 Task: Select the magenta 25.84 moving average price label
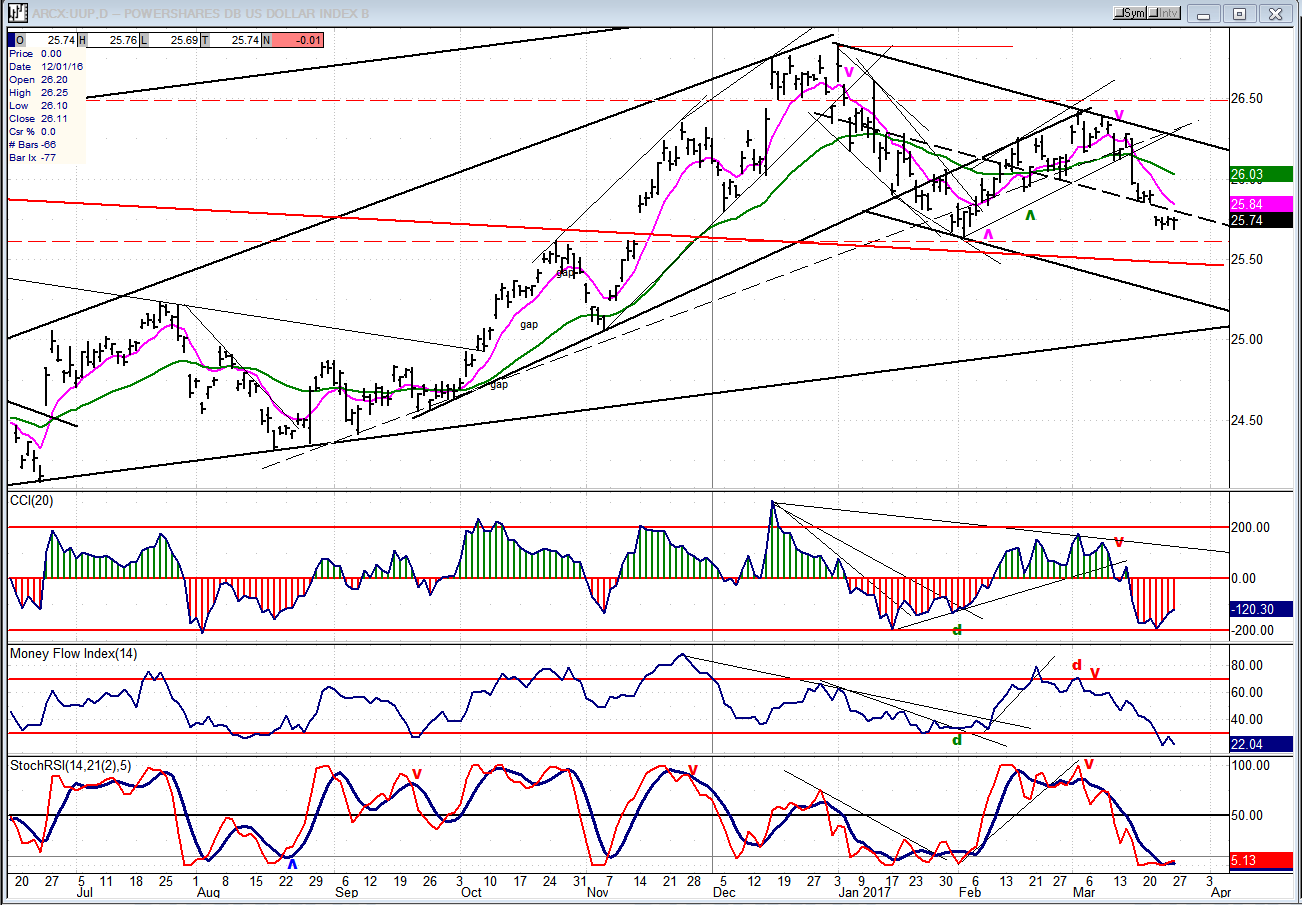(1260, 204)
